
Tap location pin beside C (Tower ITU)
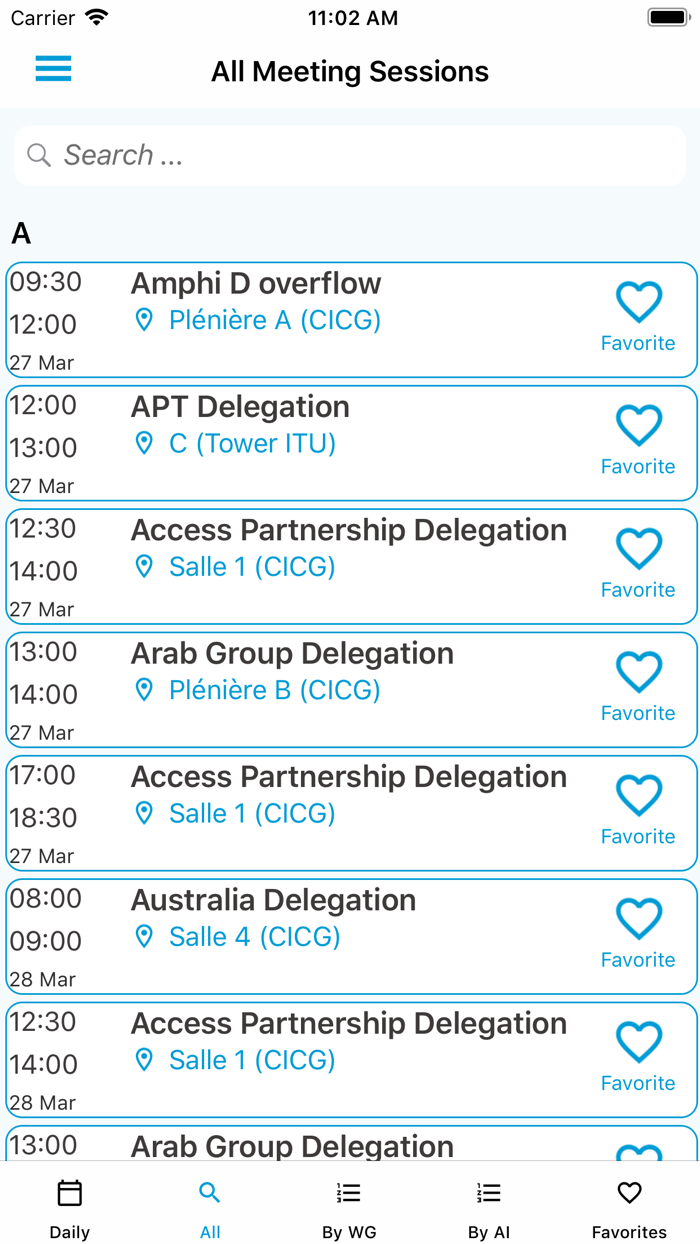145,443
